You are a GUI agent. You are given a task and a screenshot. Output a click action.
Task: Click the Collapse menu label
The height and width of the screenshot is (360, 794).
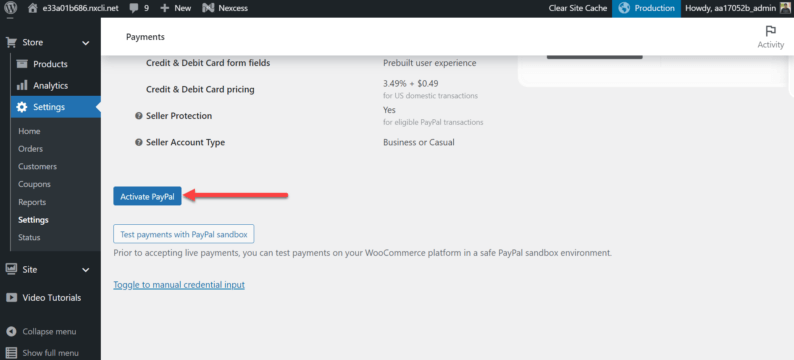[x=50, y=332]
